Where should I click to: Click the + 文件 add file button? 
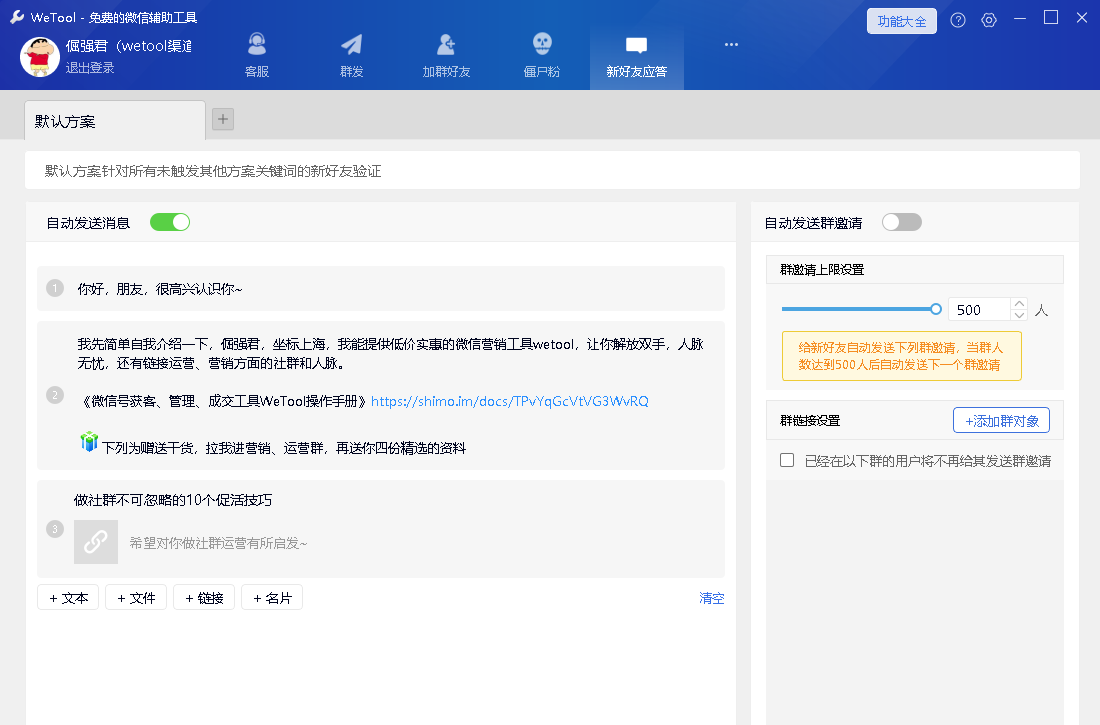136,597
